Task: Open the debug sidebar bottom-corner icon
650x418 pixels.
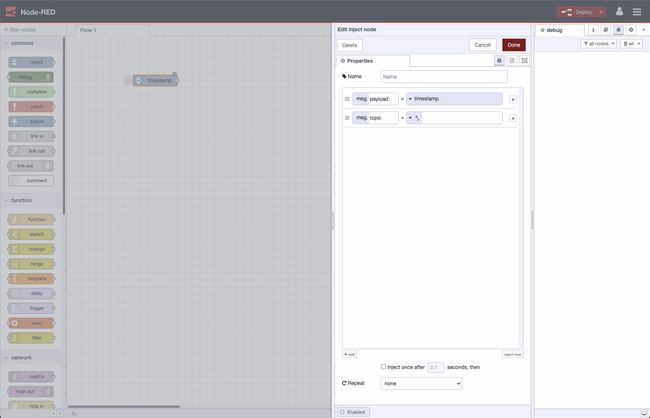Action: (644, 413)
